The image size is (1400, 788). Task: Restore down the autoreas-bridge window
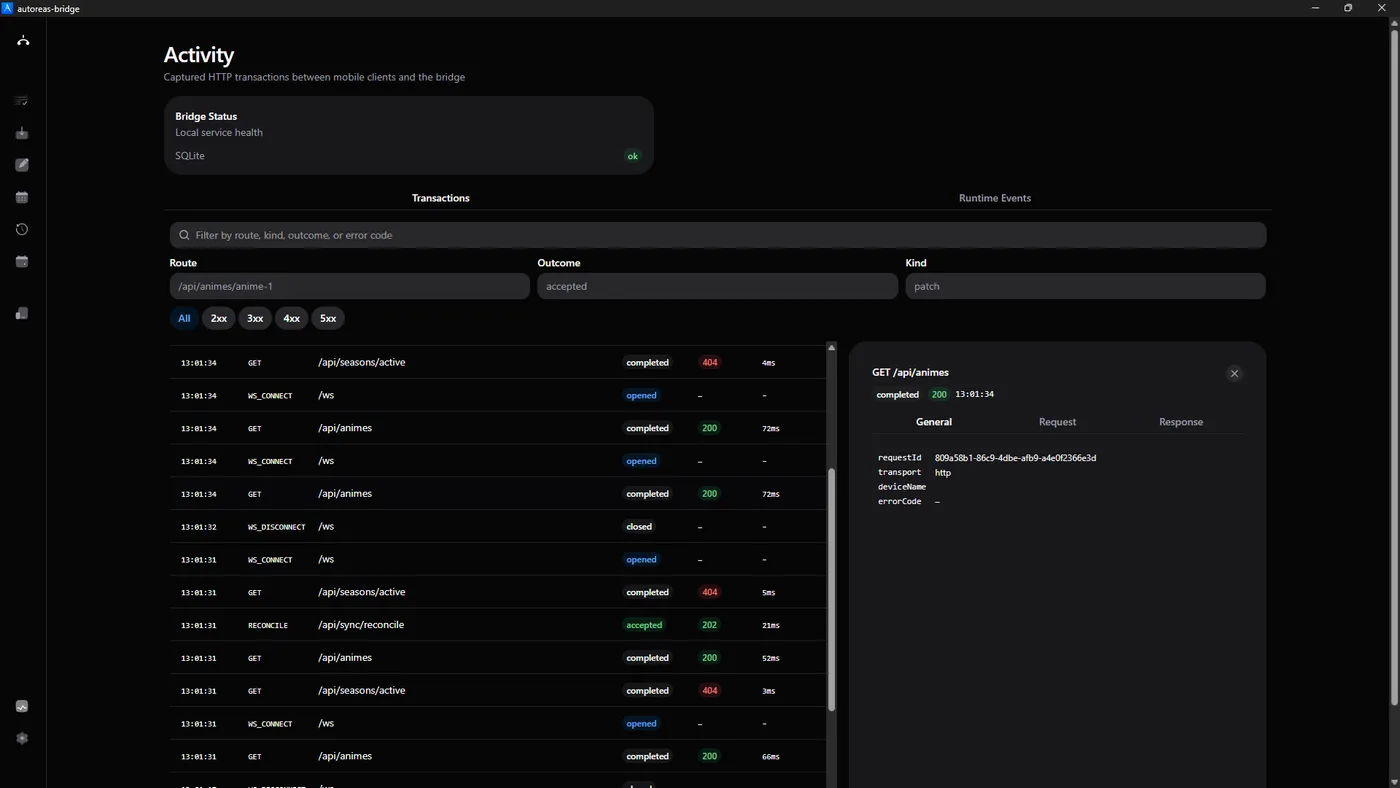(1348, 8)
